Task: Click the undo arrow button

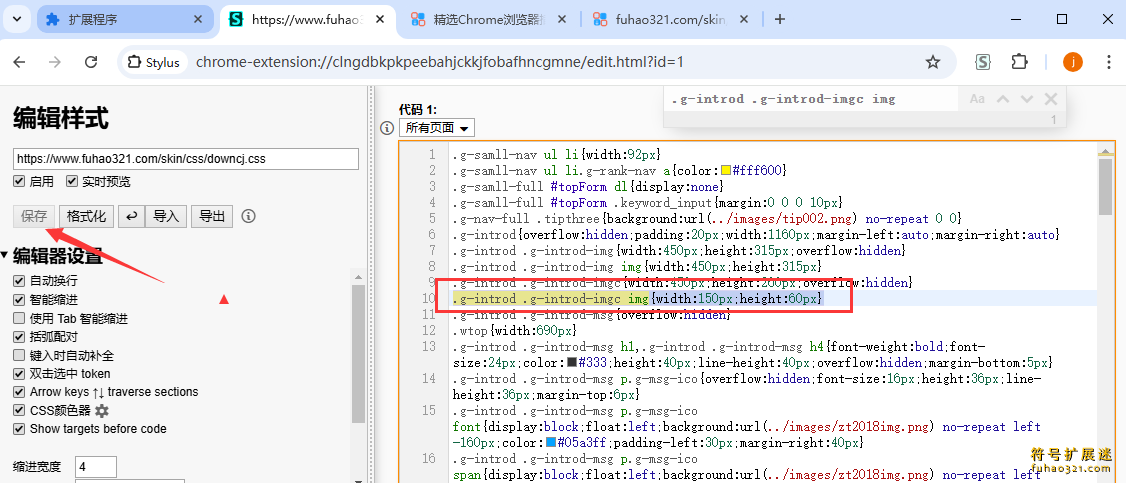Action: [x=130, y=216]
